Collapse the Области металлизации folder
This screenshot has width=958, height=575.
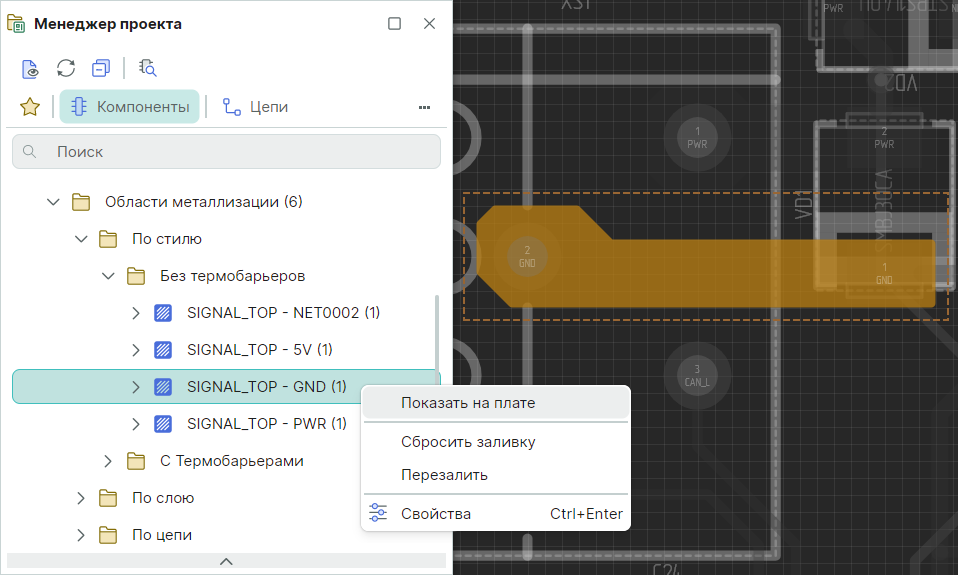point(54,202)
